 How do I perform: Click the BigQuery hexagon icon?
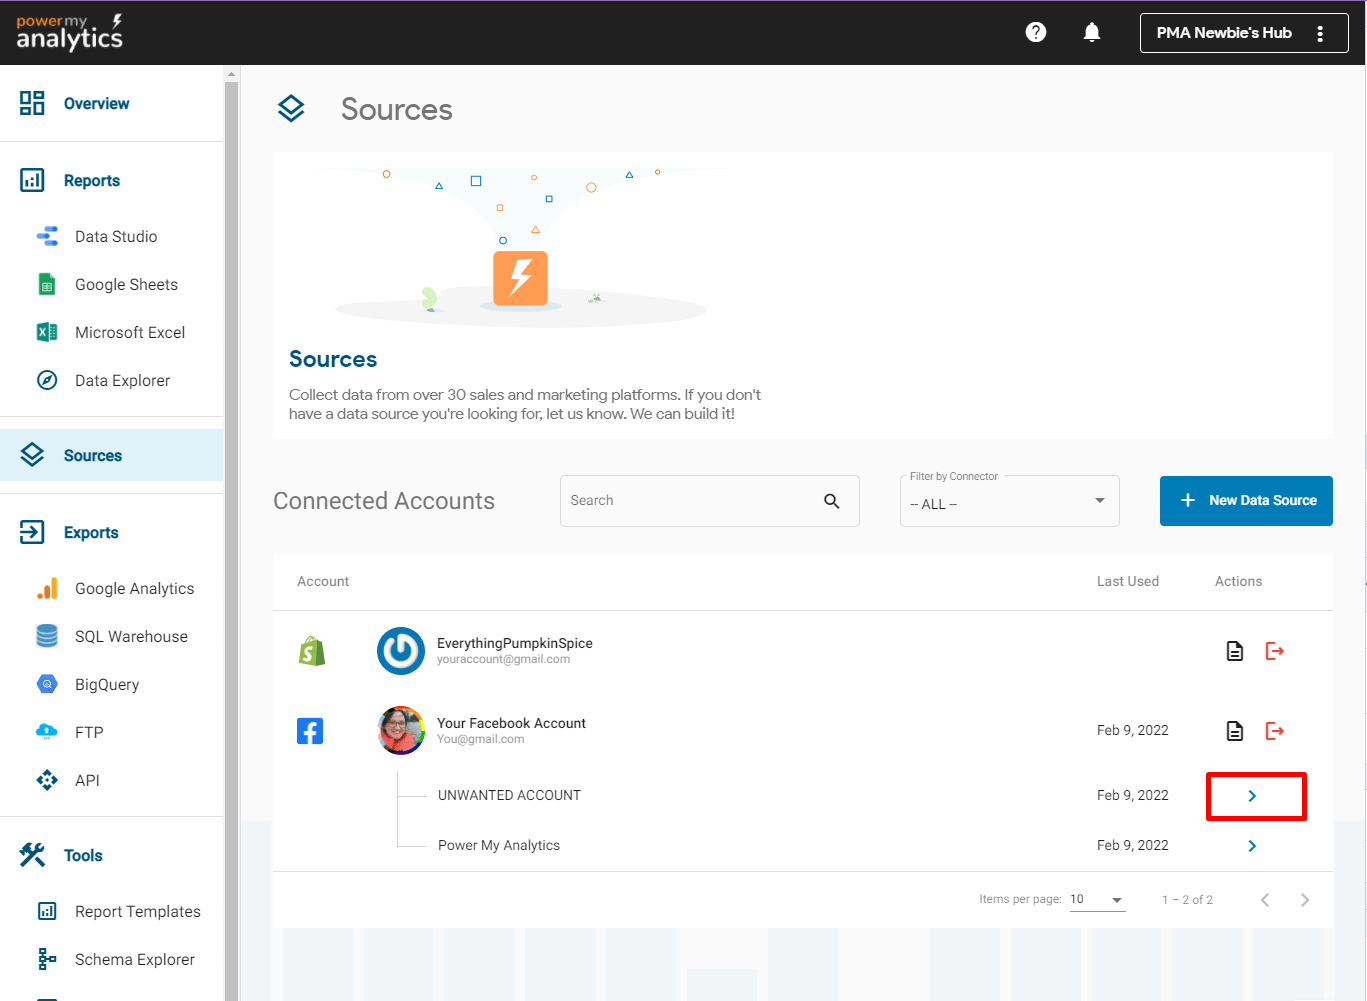click(47, 684)
